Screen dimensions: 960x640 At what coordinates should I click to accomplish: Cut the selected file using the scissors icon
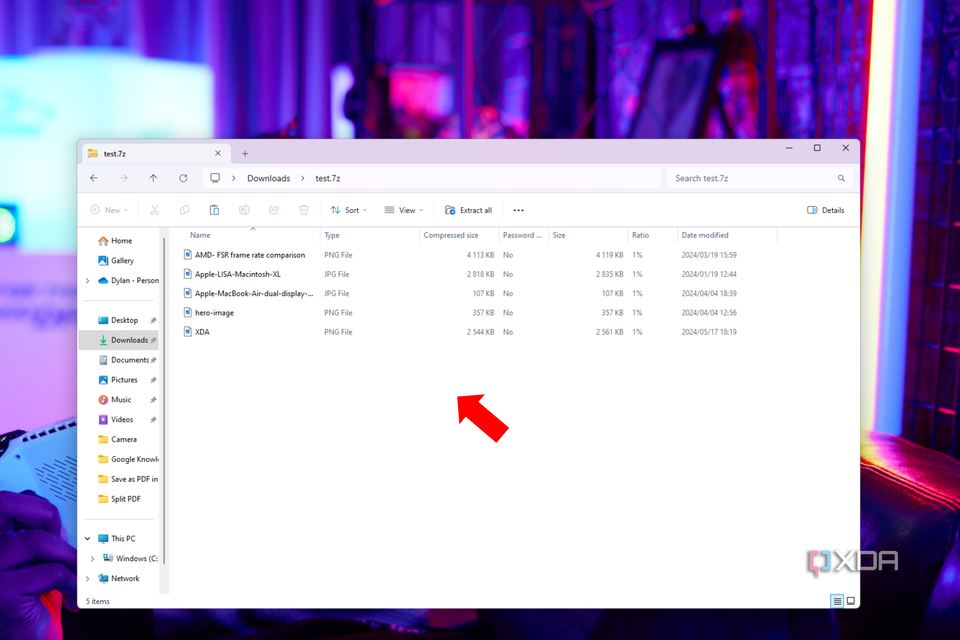click(x=155, y=210)
